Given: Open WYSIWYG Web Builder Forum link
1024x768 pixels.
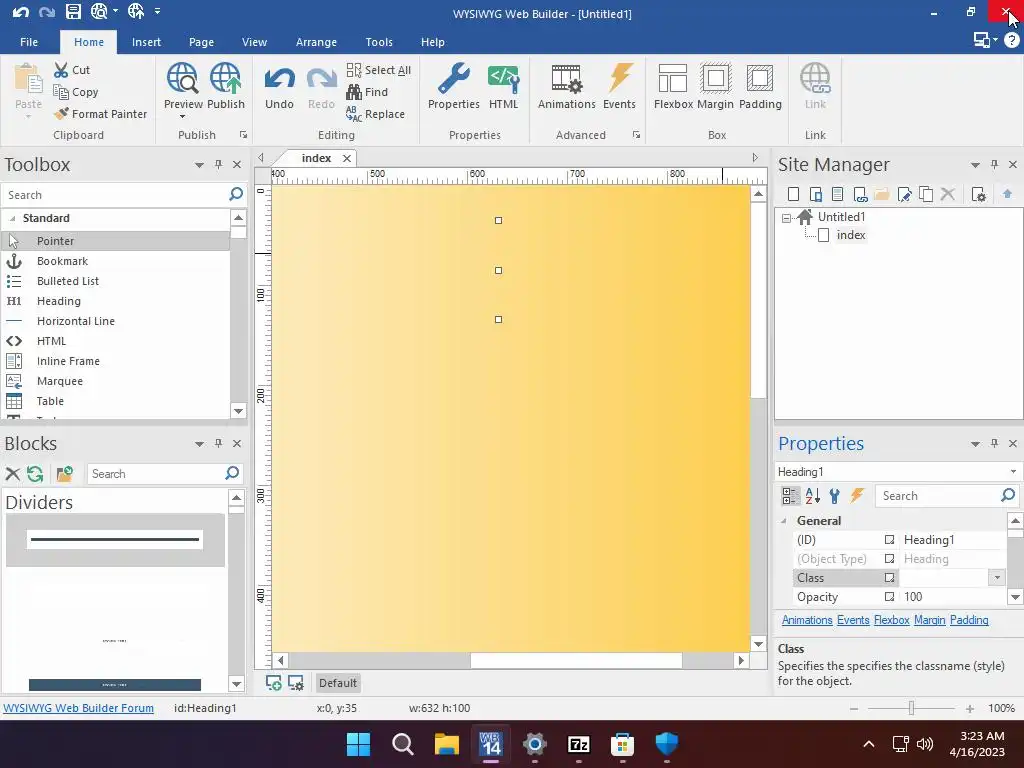Looking at the screenshot, I should click(78, 708).
